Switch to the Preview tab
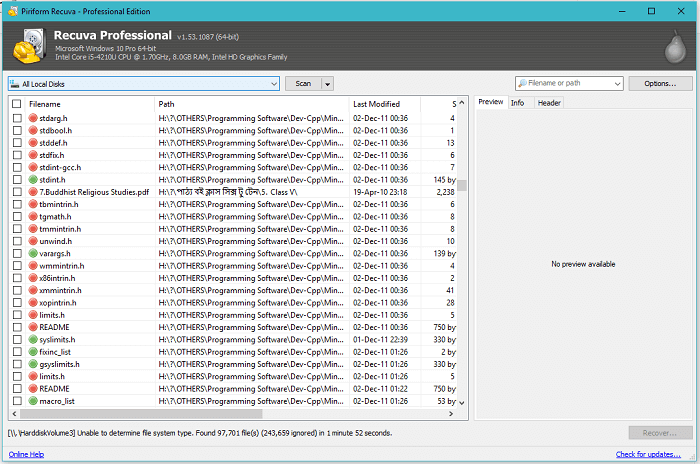700x464 pixels. tap(491, 102)
